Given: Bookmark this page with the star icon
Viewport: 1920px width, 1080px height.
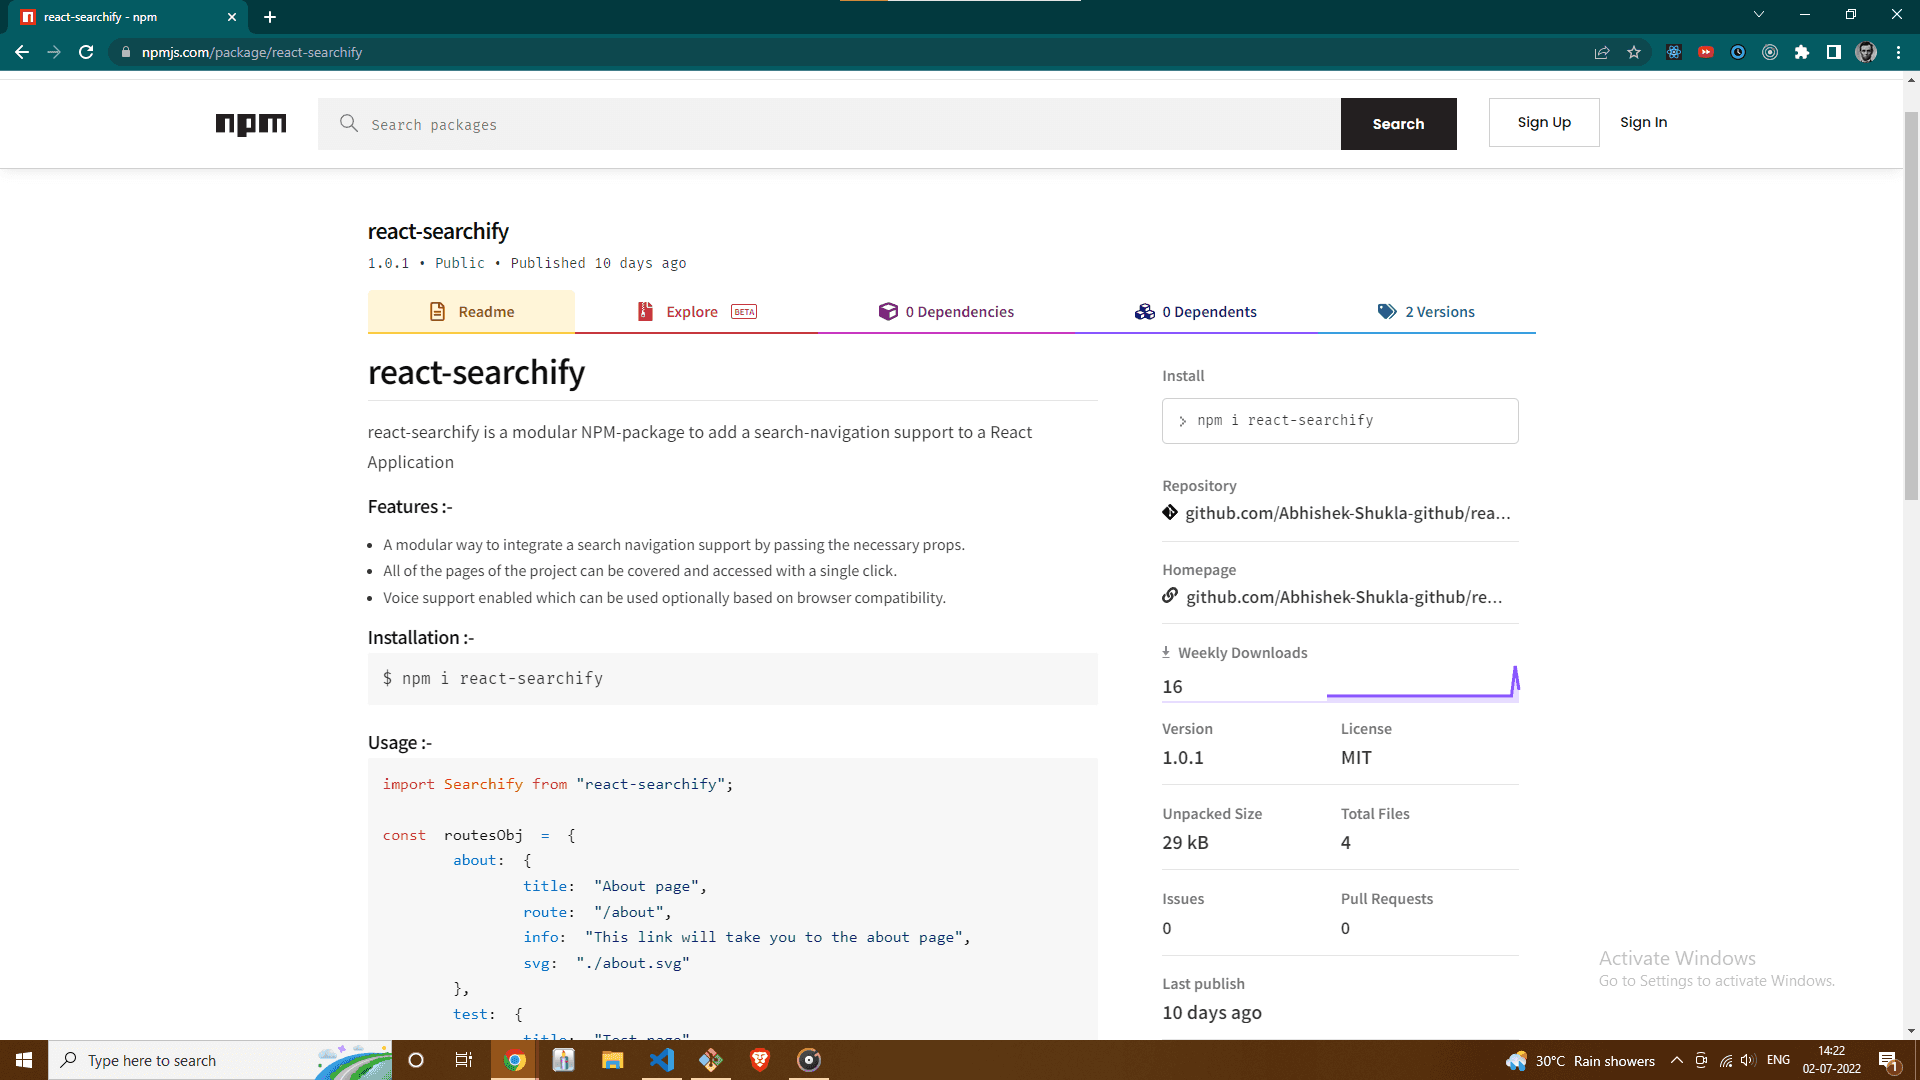Looking at the screenshot, I should tap(1634, 52).
